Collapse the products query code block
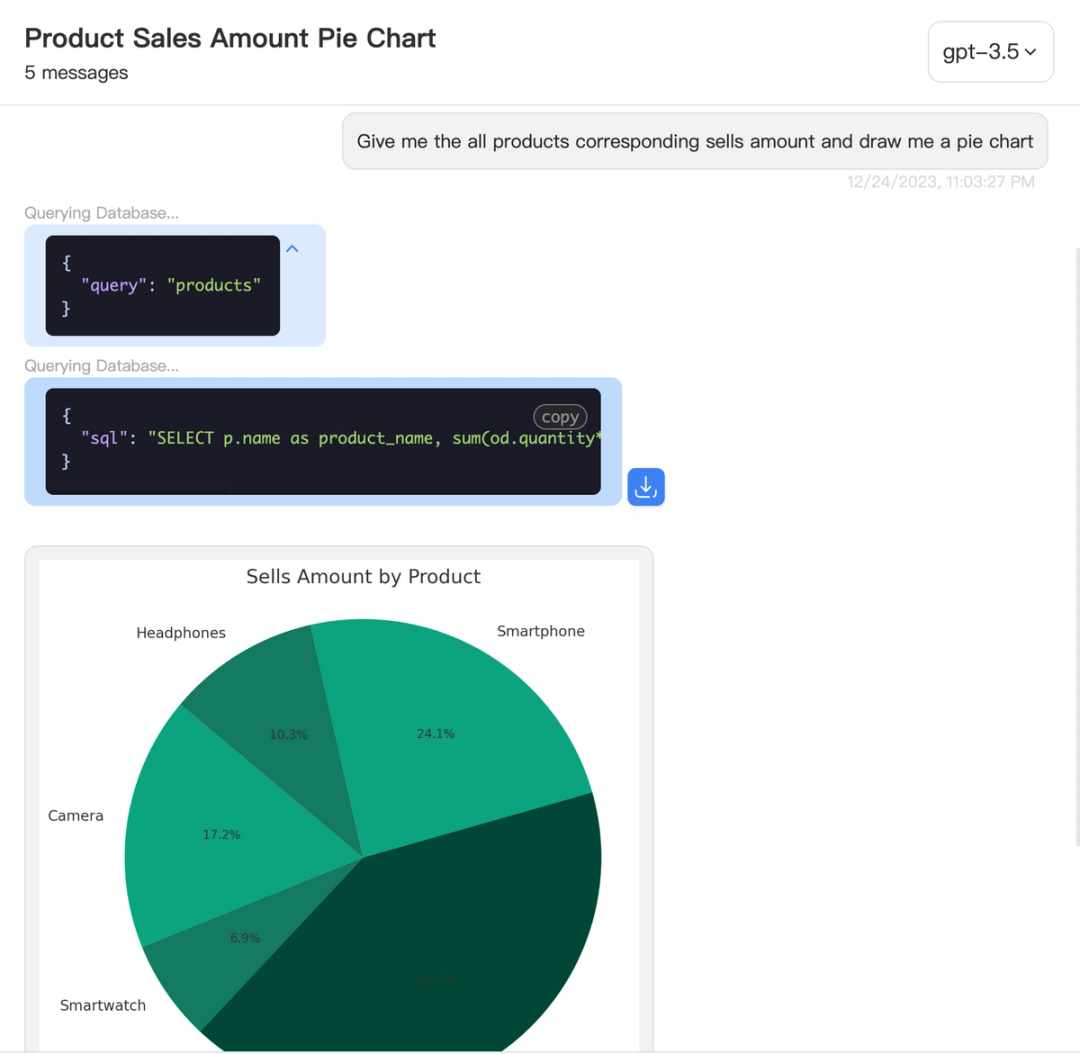This screenshot has width=1080, height=1054. (292, 248)
